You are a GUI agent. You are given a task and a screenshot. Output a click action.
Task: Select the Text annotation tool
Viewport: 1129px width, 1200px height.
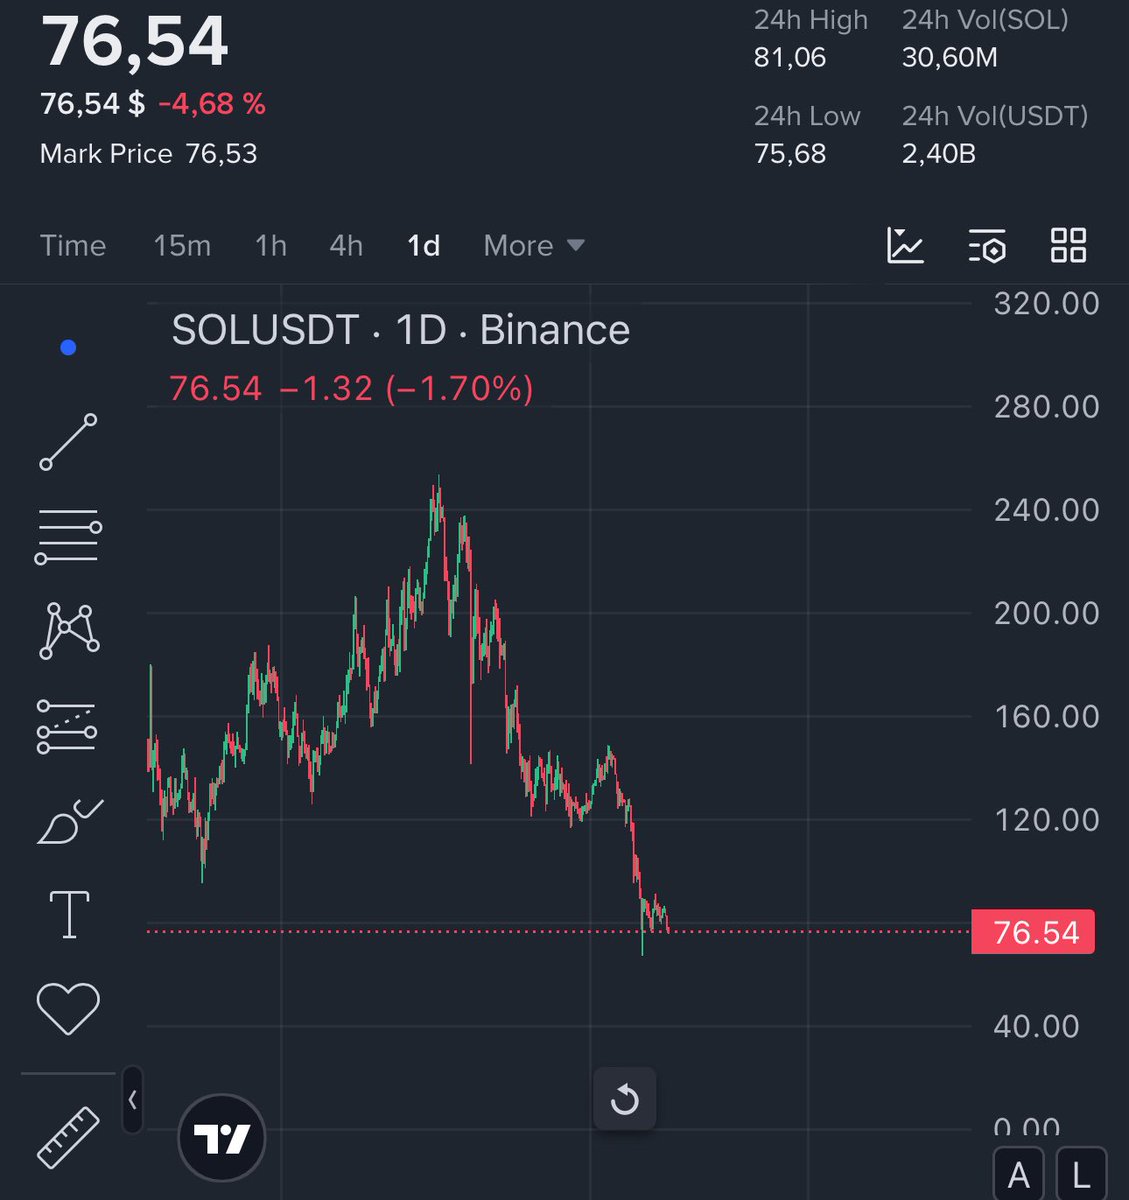click(x=69, y=914)
